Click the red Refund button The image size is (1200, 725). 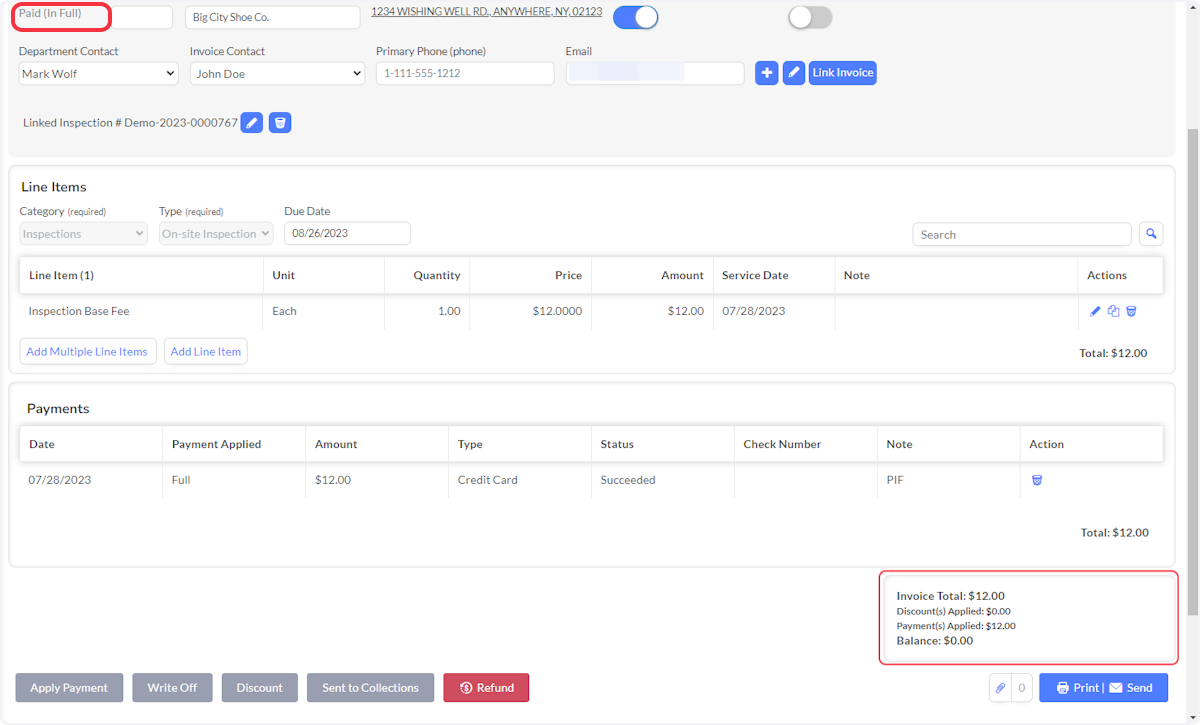[x=486, y=688]
